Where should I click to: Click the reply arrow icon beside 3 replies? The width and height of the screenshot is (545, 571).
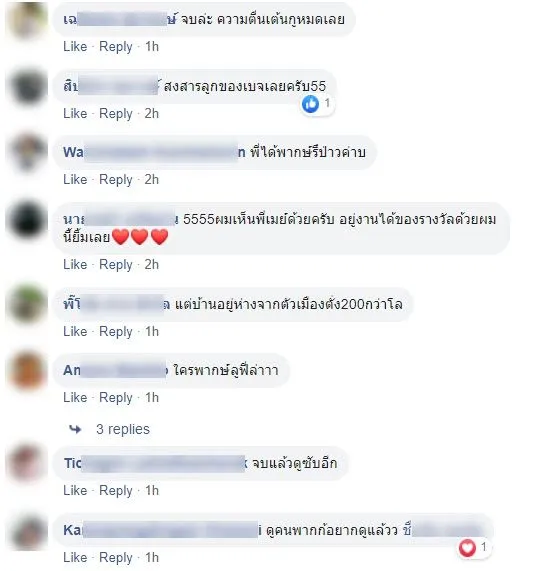point(75,429)
